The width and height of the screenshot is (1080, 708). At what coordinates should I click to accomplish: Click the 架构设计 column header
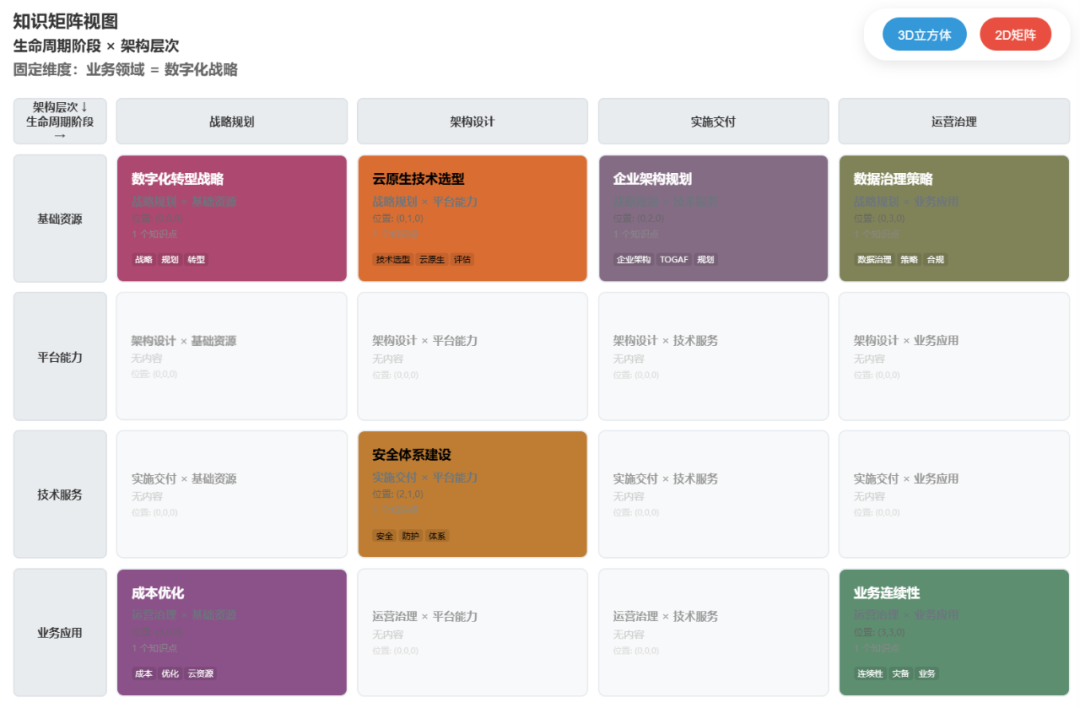[472, 121]
